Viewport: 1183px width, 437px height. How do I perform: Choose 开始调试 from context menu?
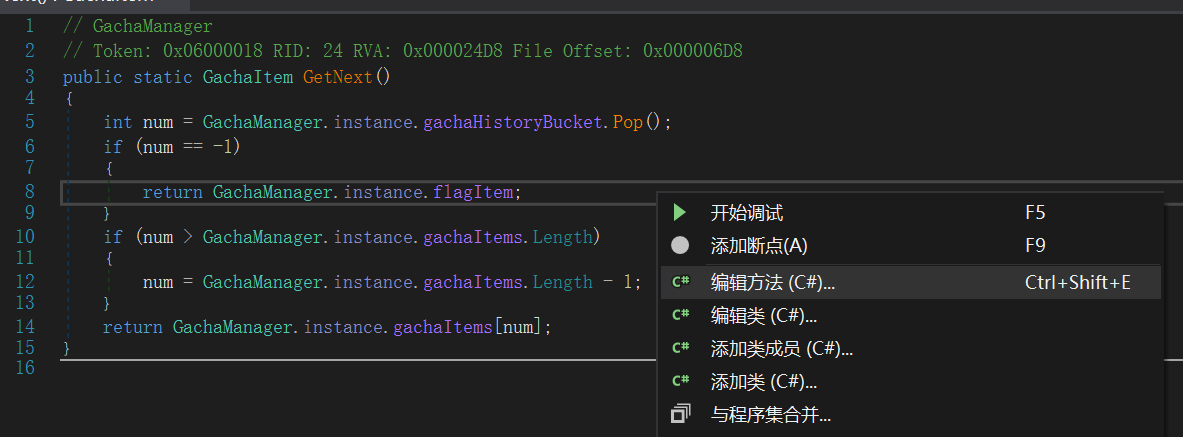[910, 213]
